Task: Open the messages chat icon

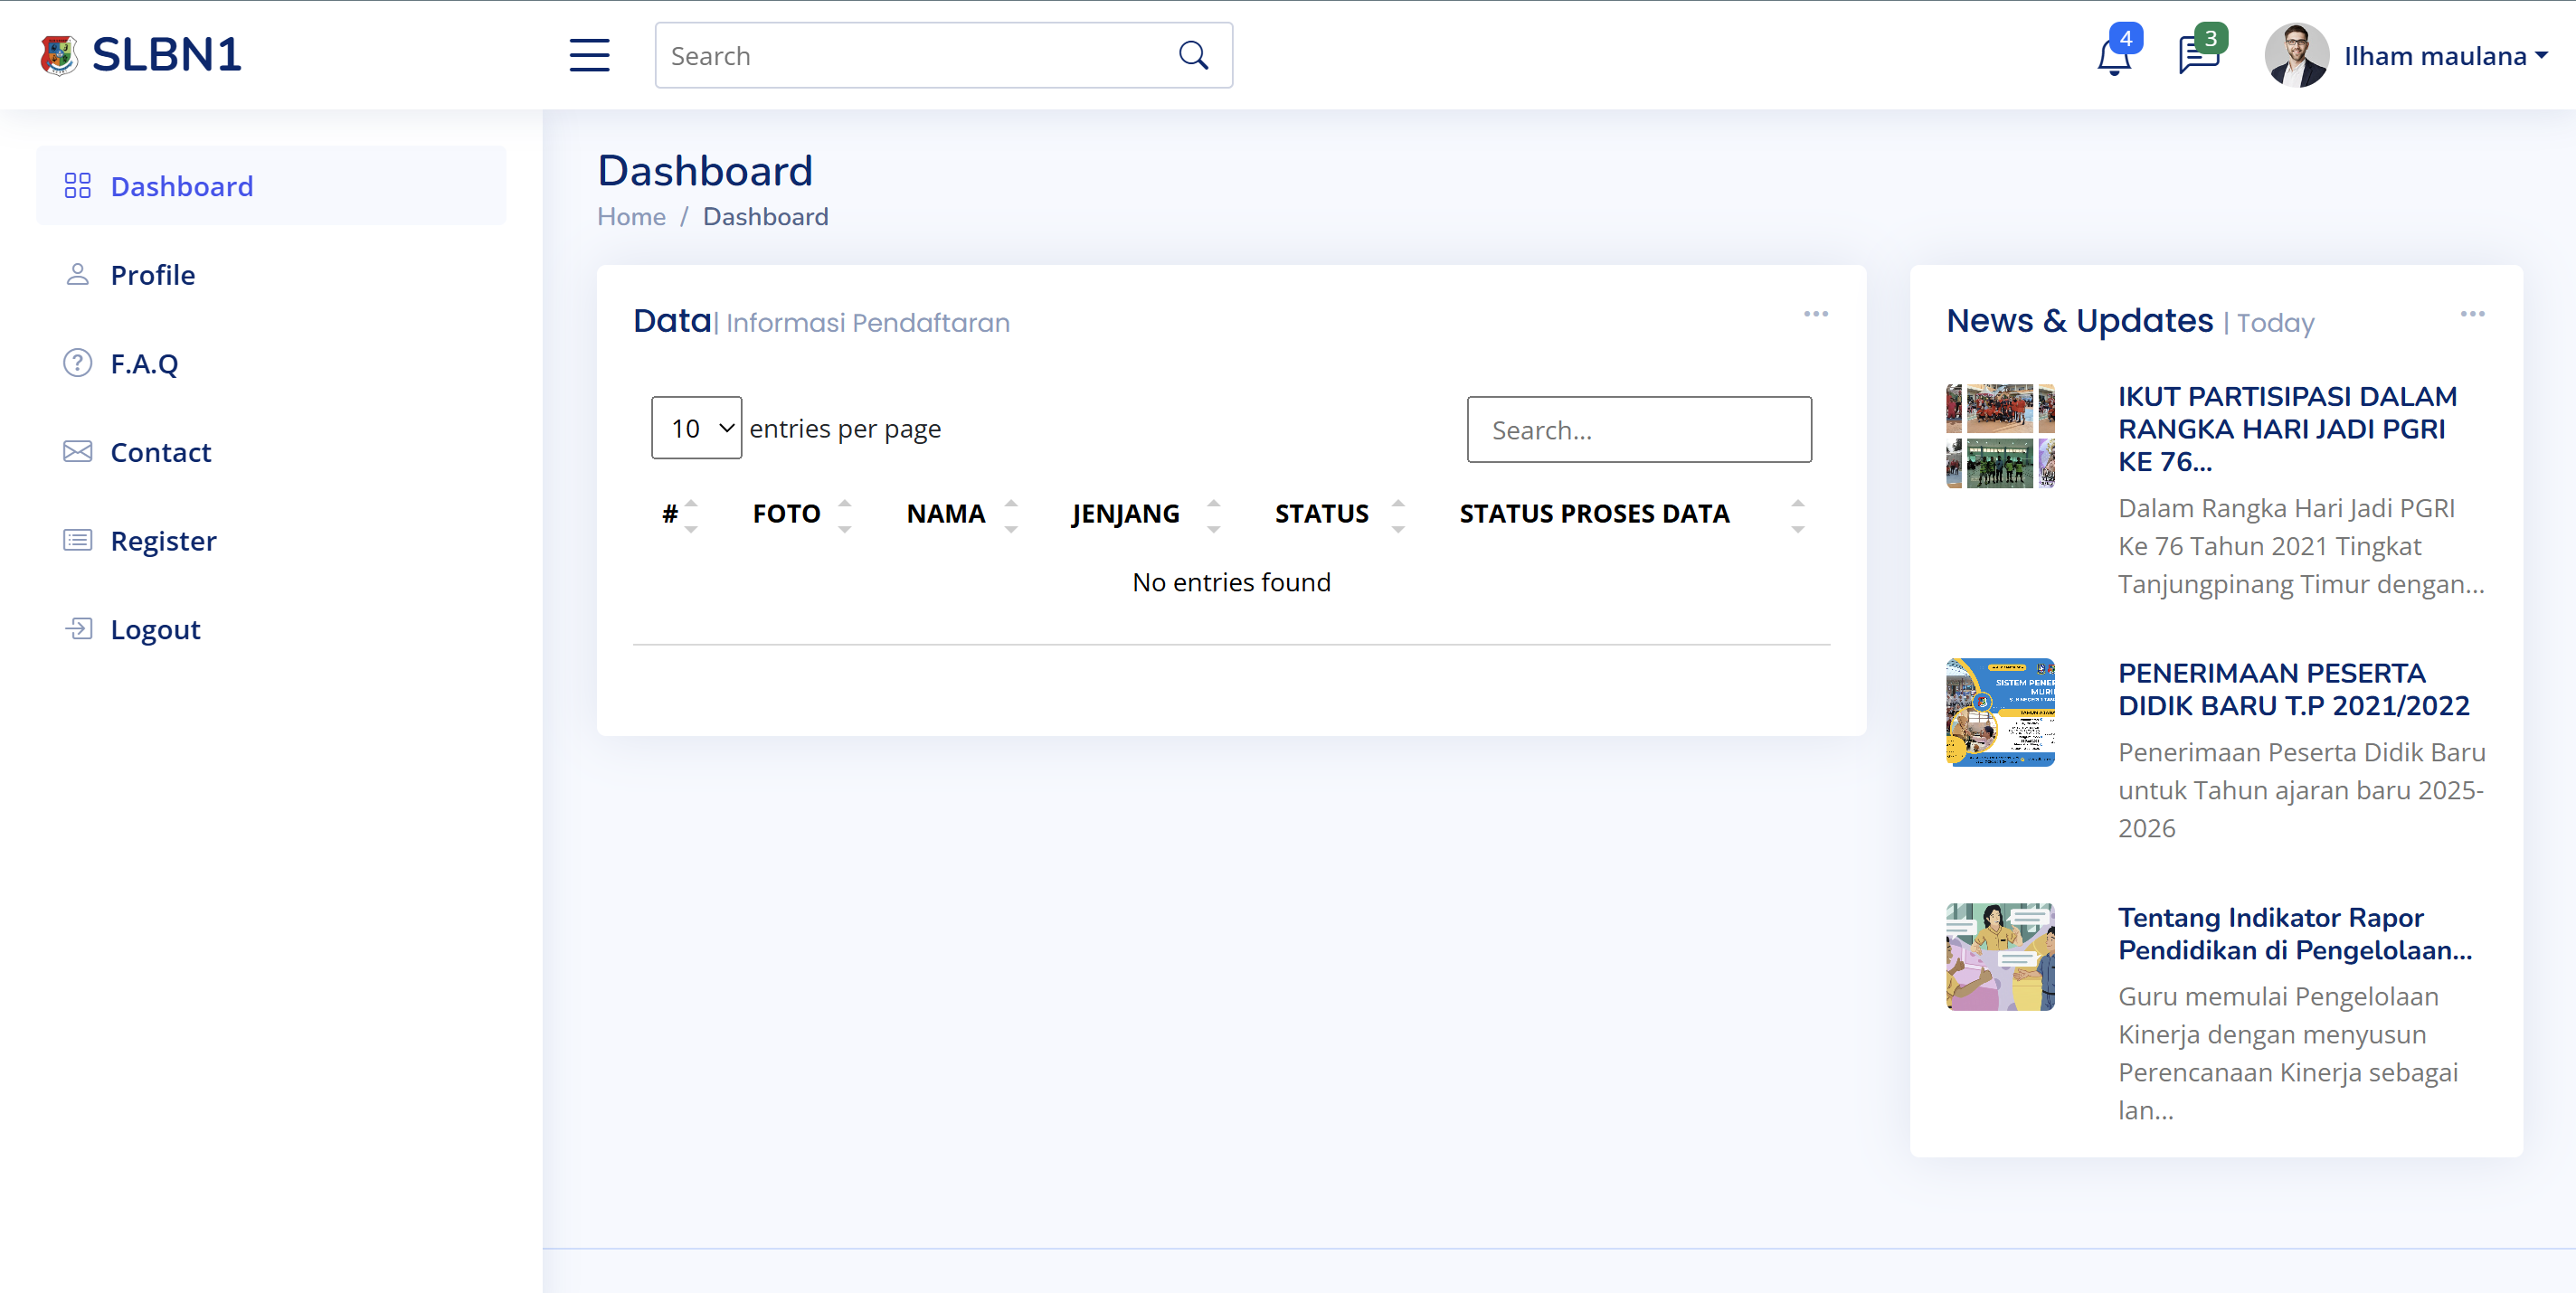Action: tap(2198, 56)
